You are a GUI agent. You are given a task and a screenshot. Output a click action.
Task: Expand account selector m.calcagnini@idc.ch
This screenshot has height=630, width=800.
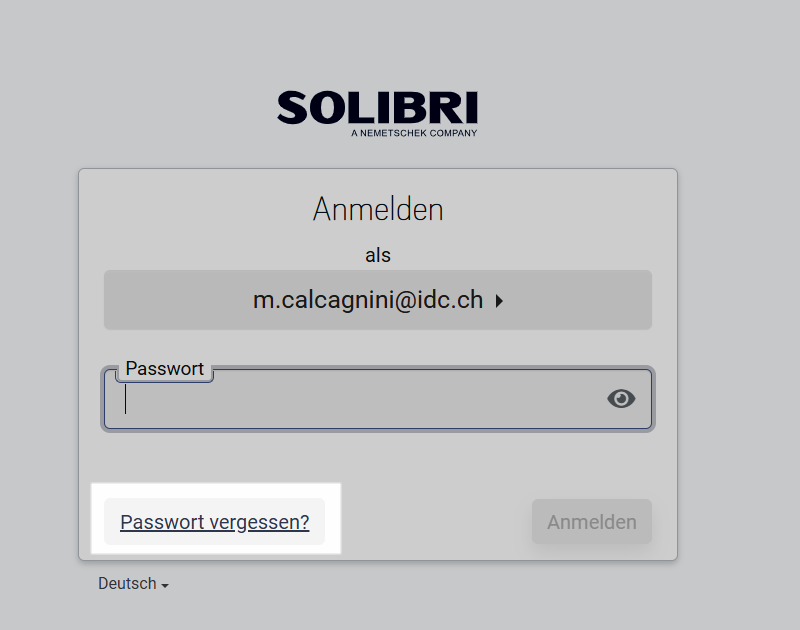(x=378, y=300)
